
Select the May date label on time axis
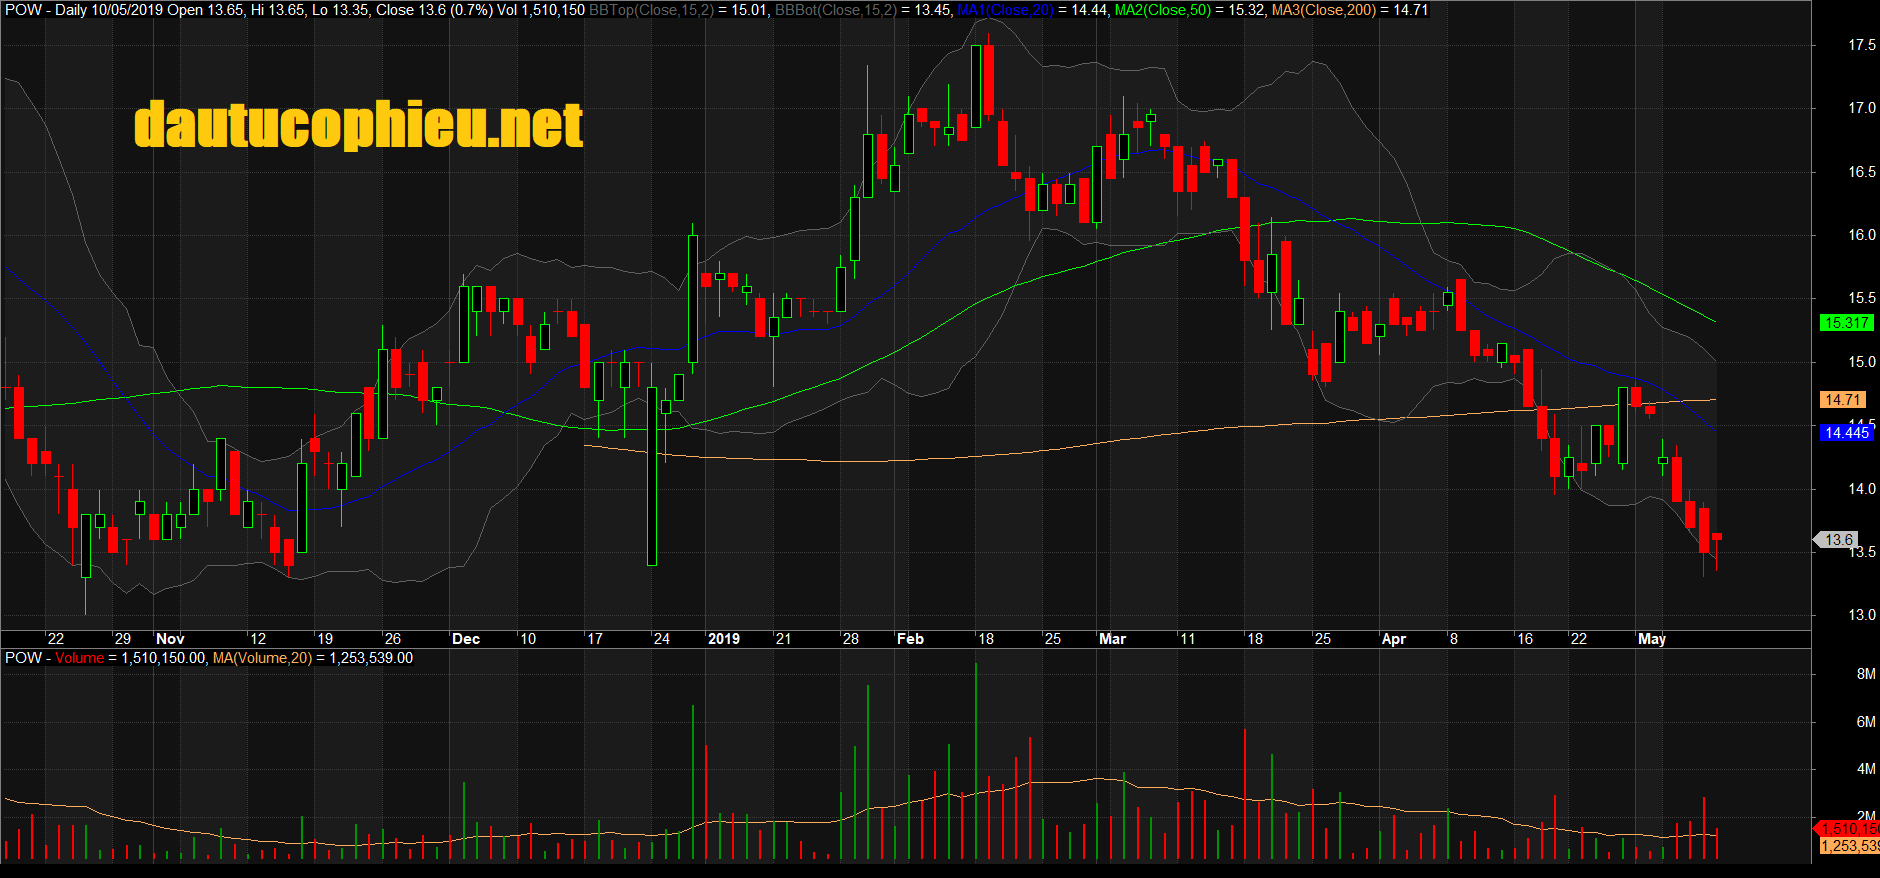[x=1652, y=639]
